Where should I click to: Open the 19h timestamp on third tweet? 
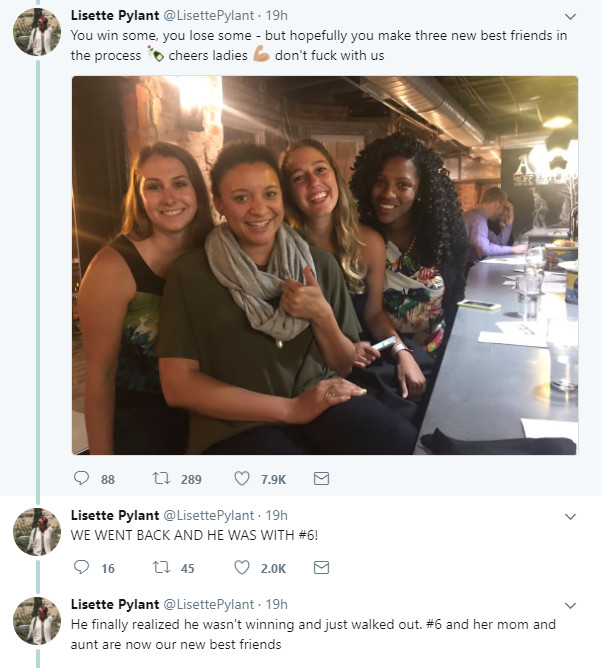pyautogui.click(x=276, y=604)
